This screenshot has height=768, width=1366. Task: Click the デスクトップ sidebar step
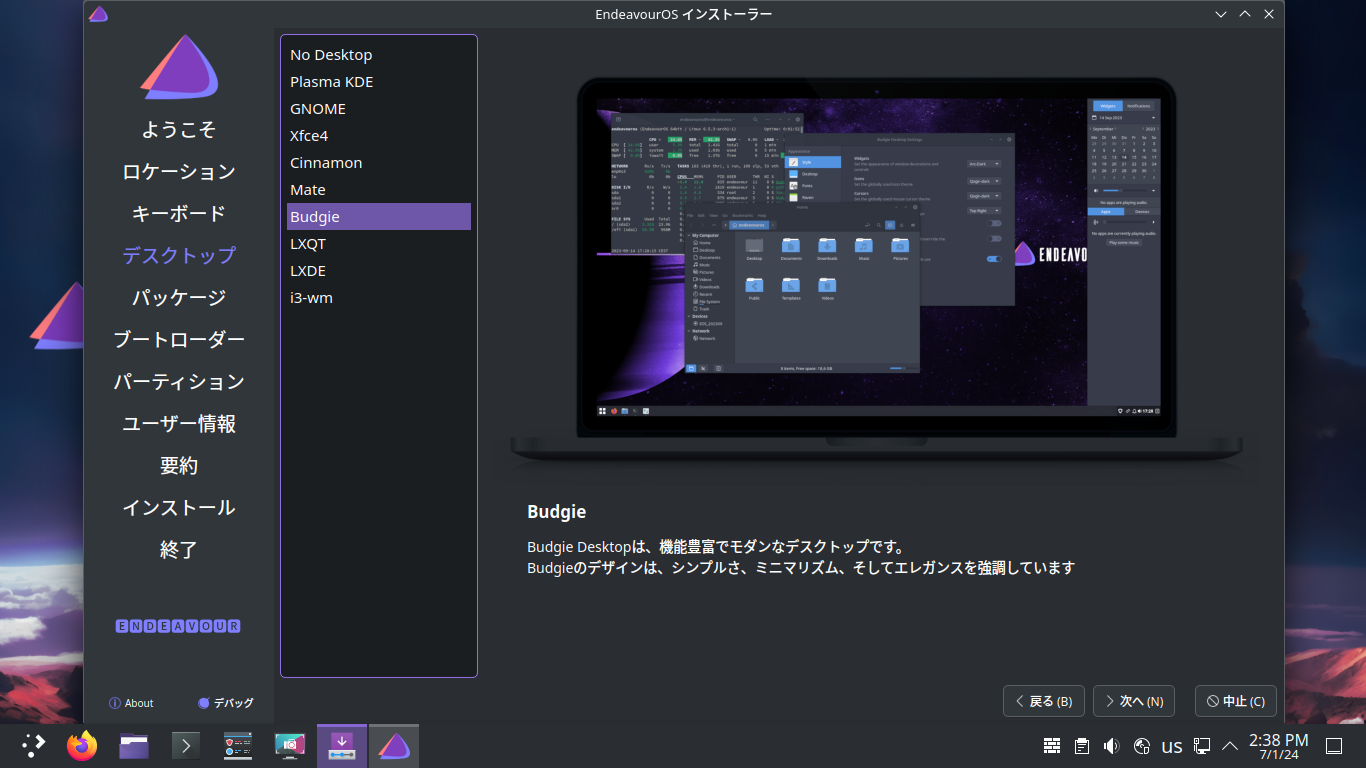click(179, 256)
